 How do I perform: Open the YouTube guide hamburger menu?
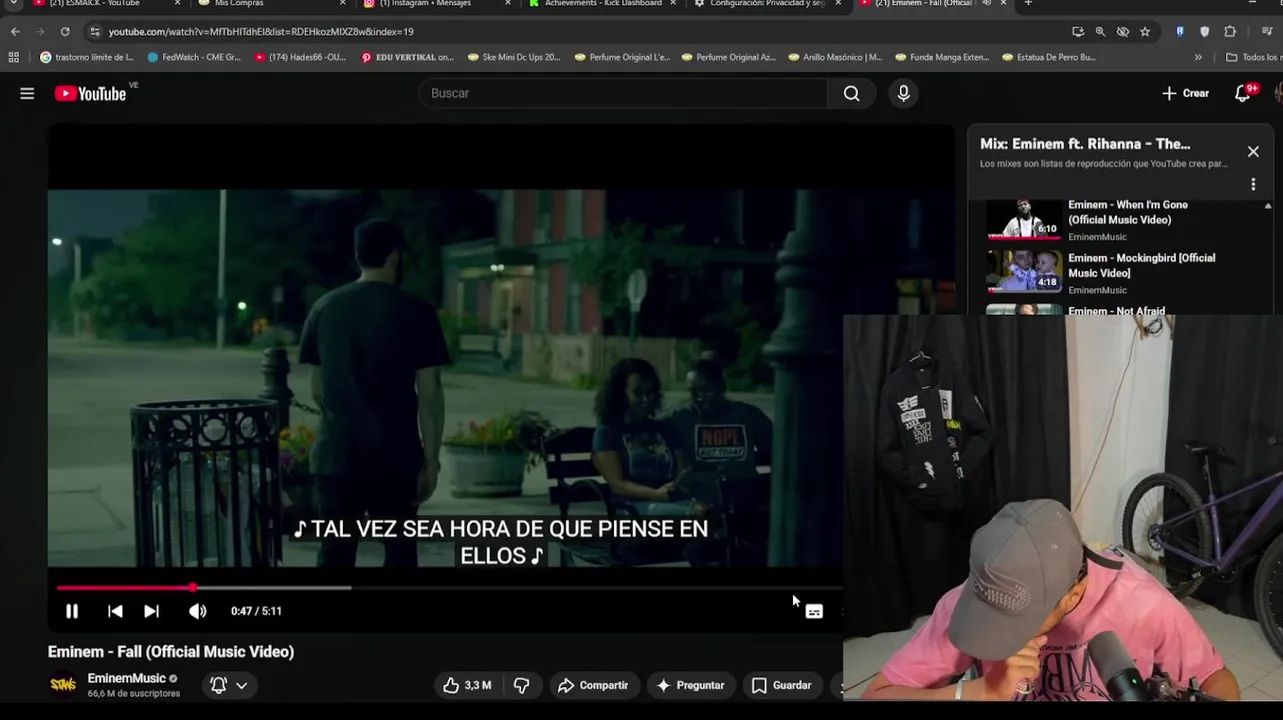[x=27, y=93]
